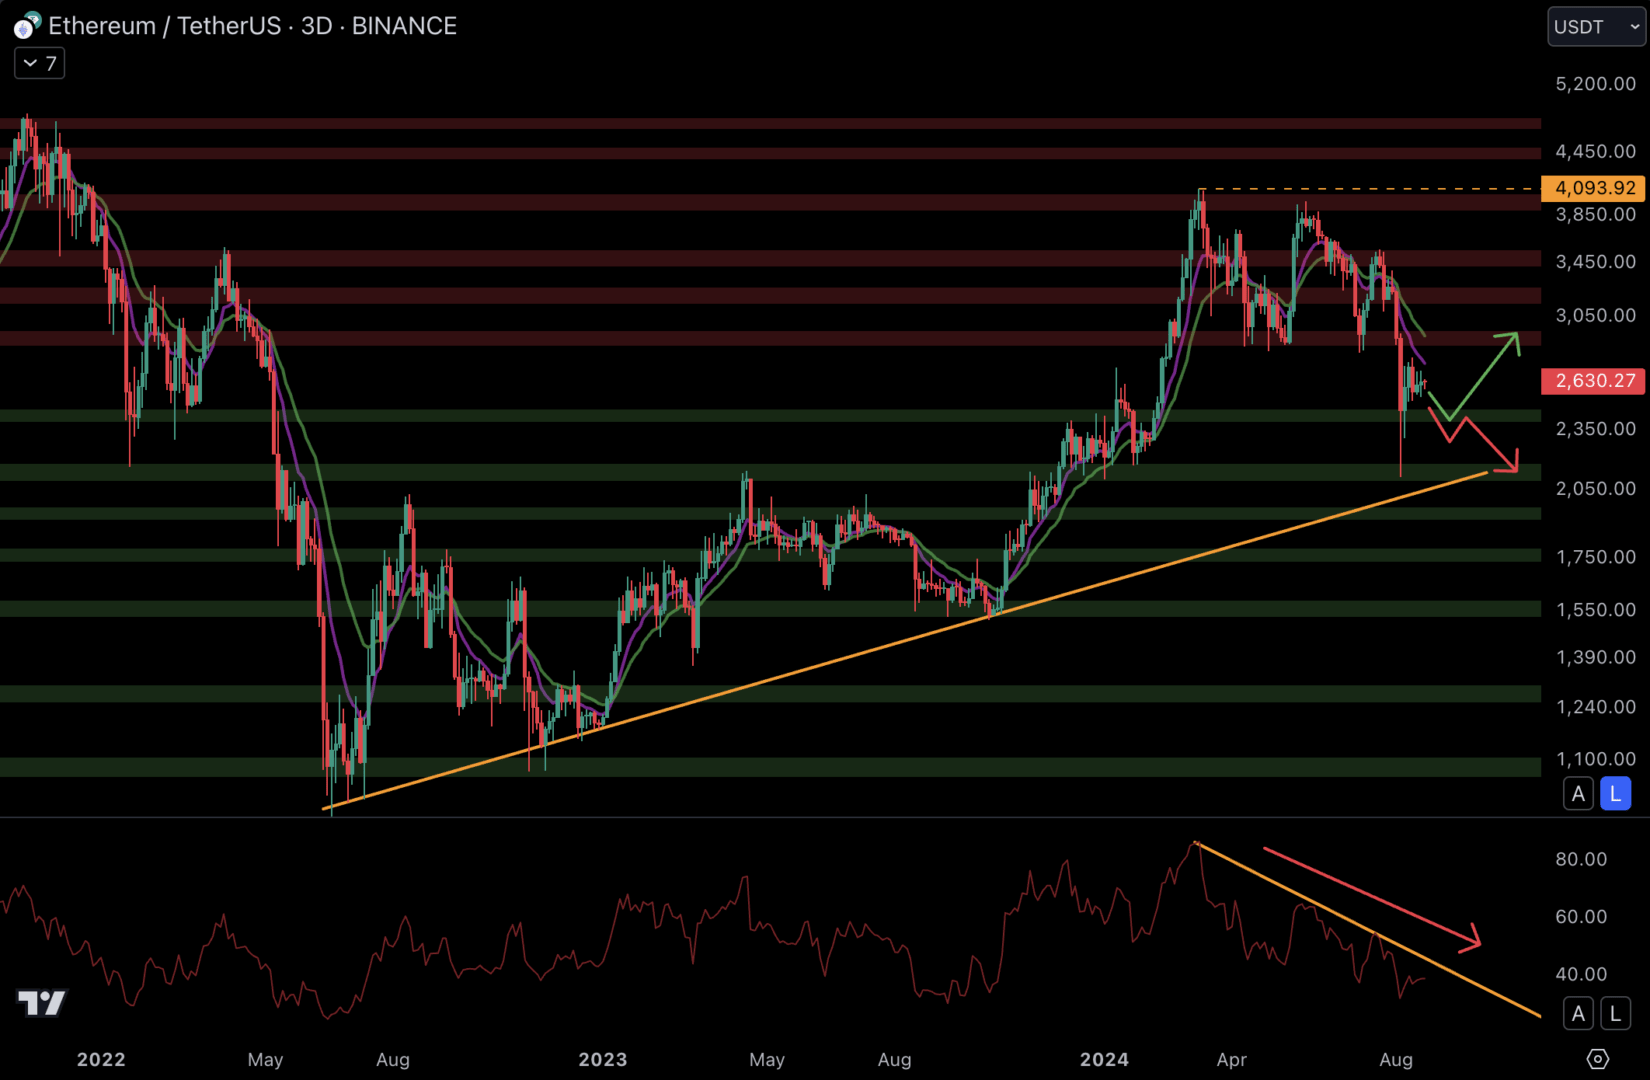Click the 2024 label on time axis
Screen dimensions: 1650x1080
1104,1060
